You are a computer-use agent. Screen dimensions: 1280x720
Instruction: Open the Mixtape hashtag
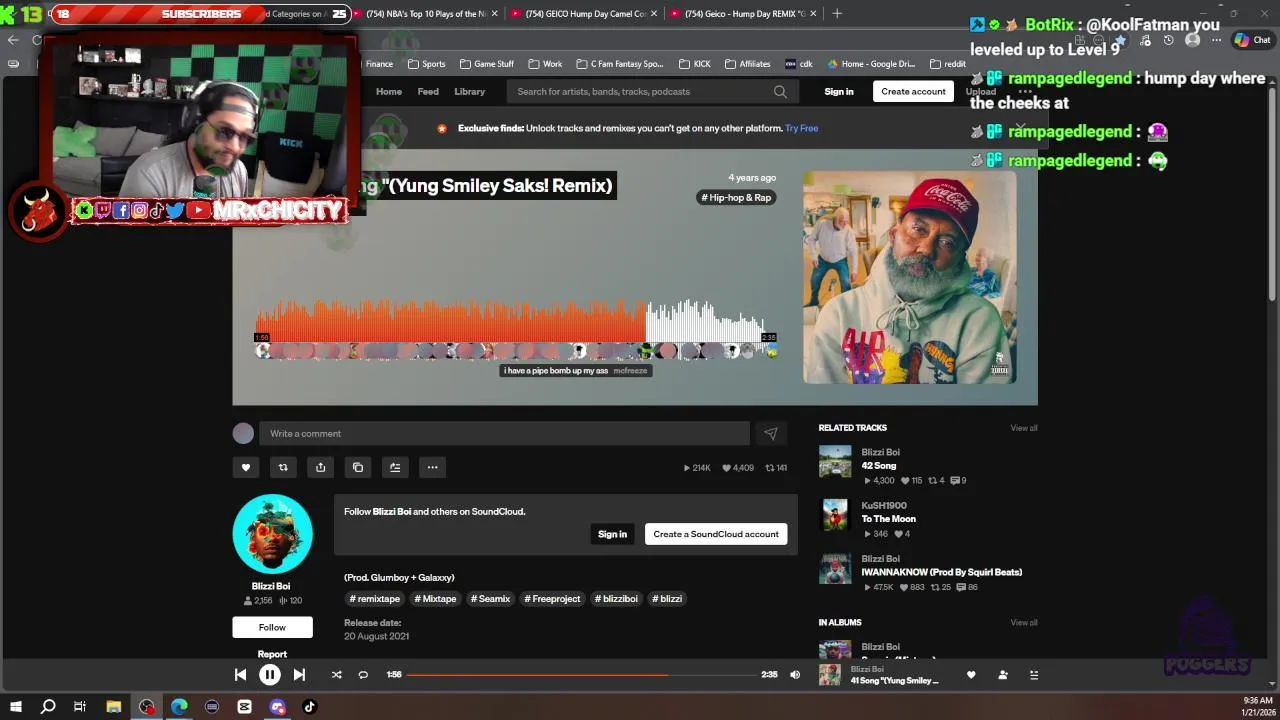(435, 599)
